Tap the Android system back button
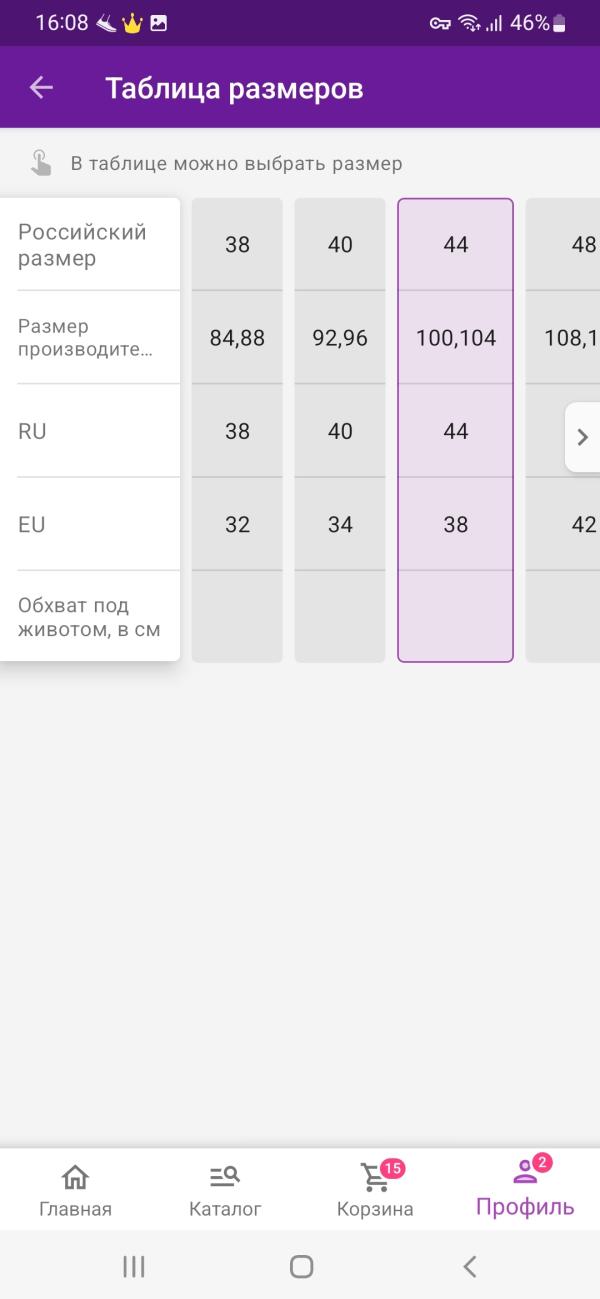The height and width of the screenshot is (1299, 600). click(469, 1266)
